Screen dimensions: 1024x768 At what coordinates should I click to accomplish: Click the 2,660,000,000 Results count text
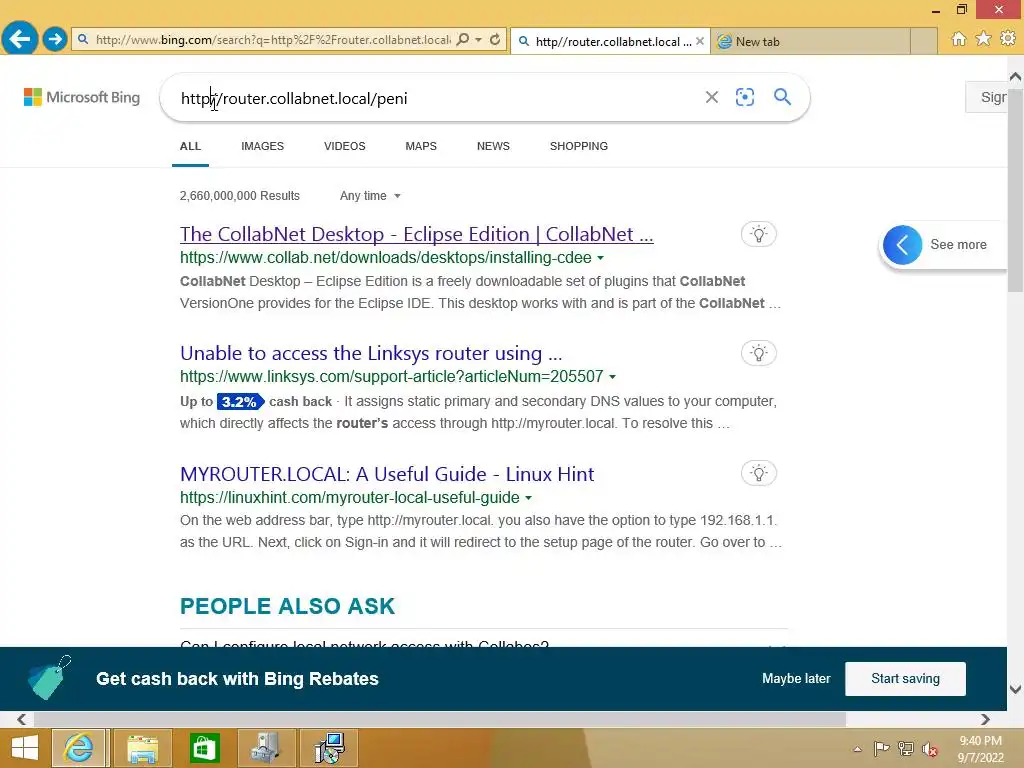(x=240, y=195)
